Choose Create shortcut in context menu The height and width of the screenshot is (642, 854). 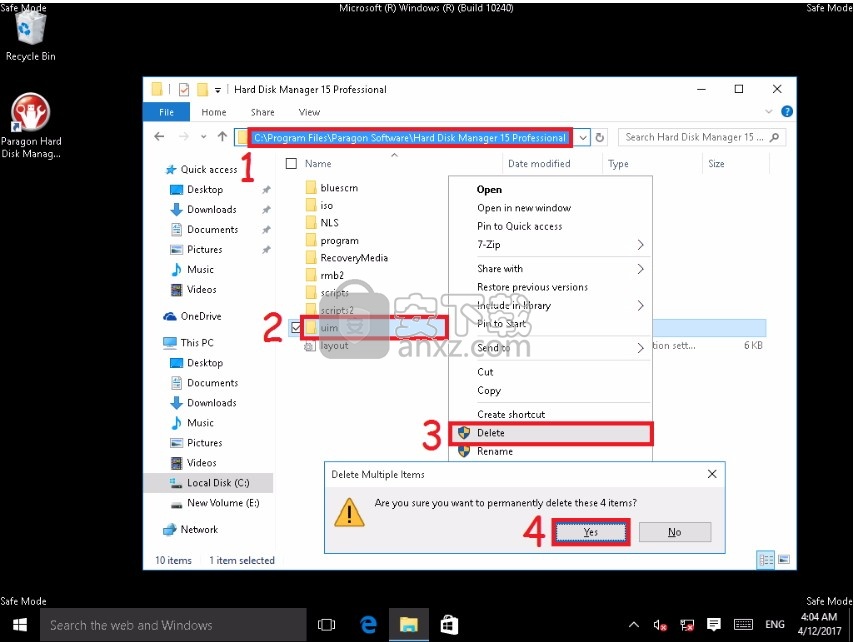(x=550, y=414)
